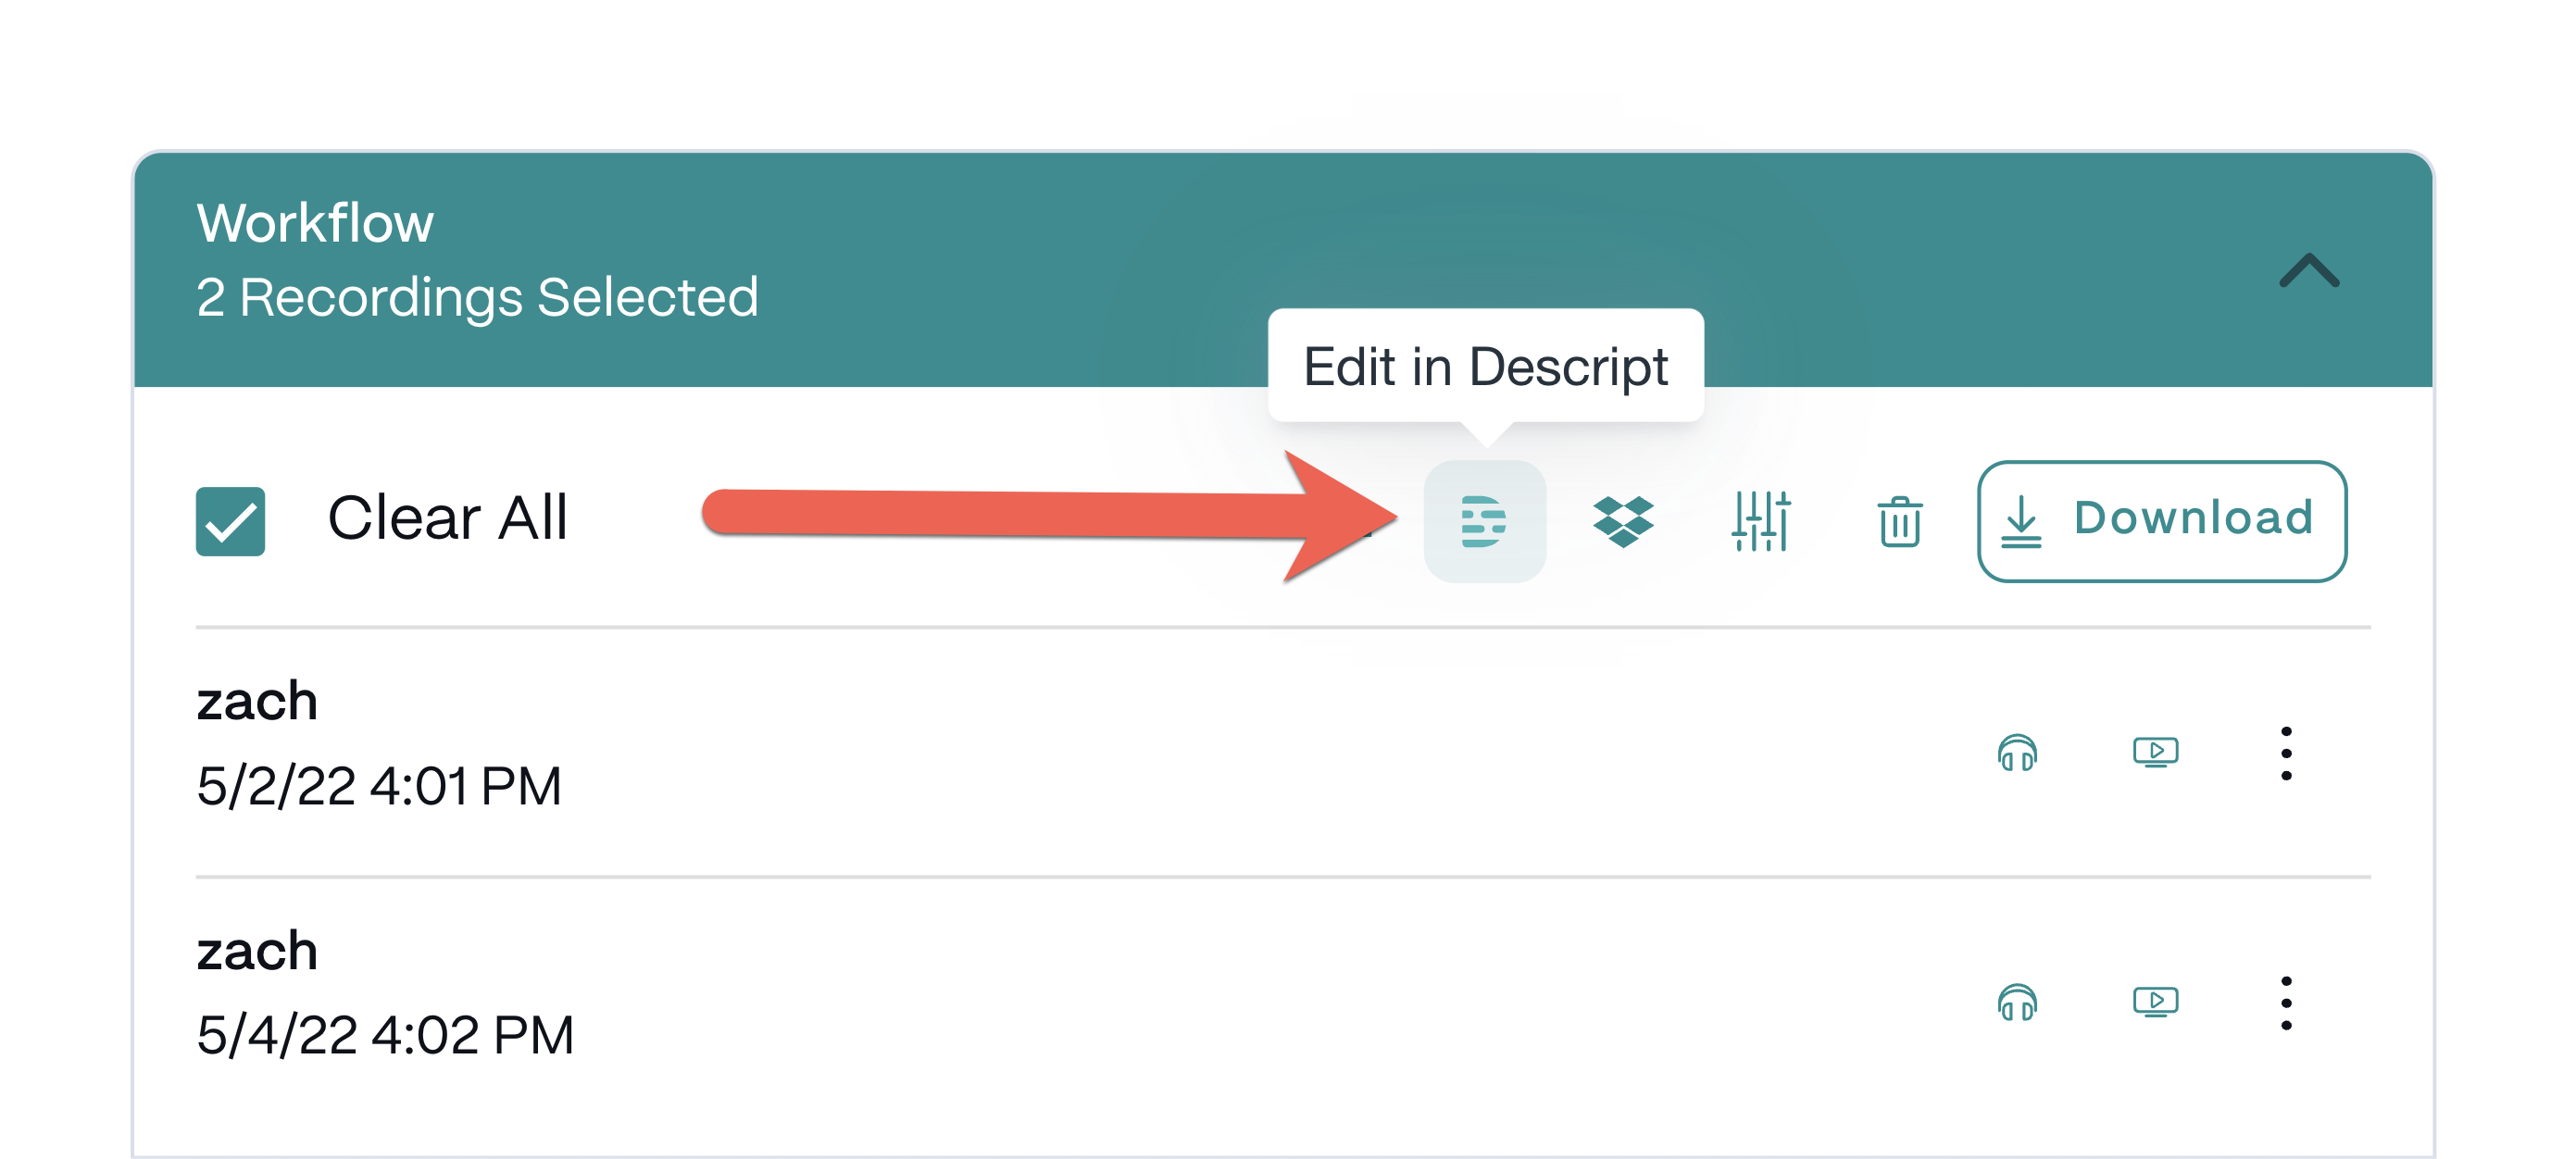Image resolution: width=2576 pixels, height=1159 pixels.
Task: Open three-dot menu for 5/2/22 recording
Action: pyautogui.click(x=2286, y=753)
